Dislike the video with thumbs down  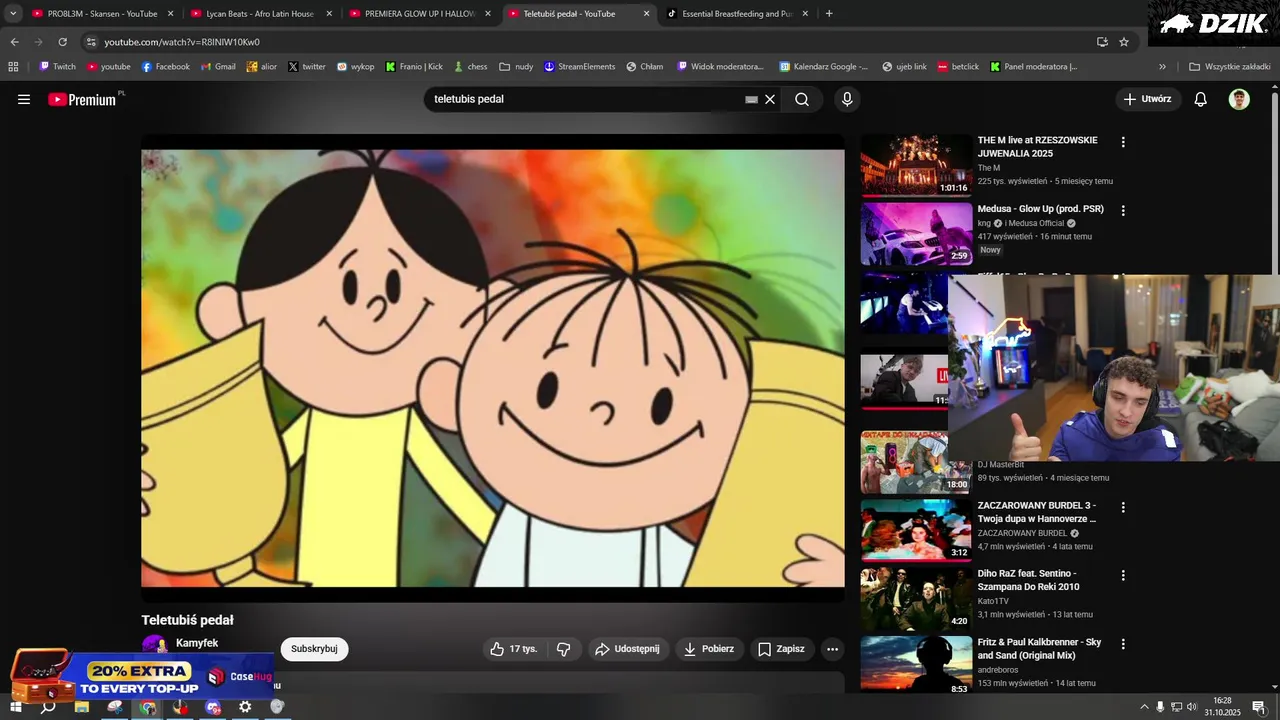click(564, 649)
